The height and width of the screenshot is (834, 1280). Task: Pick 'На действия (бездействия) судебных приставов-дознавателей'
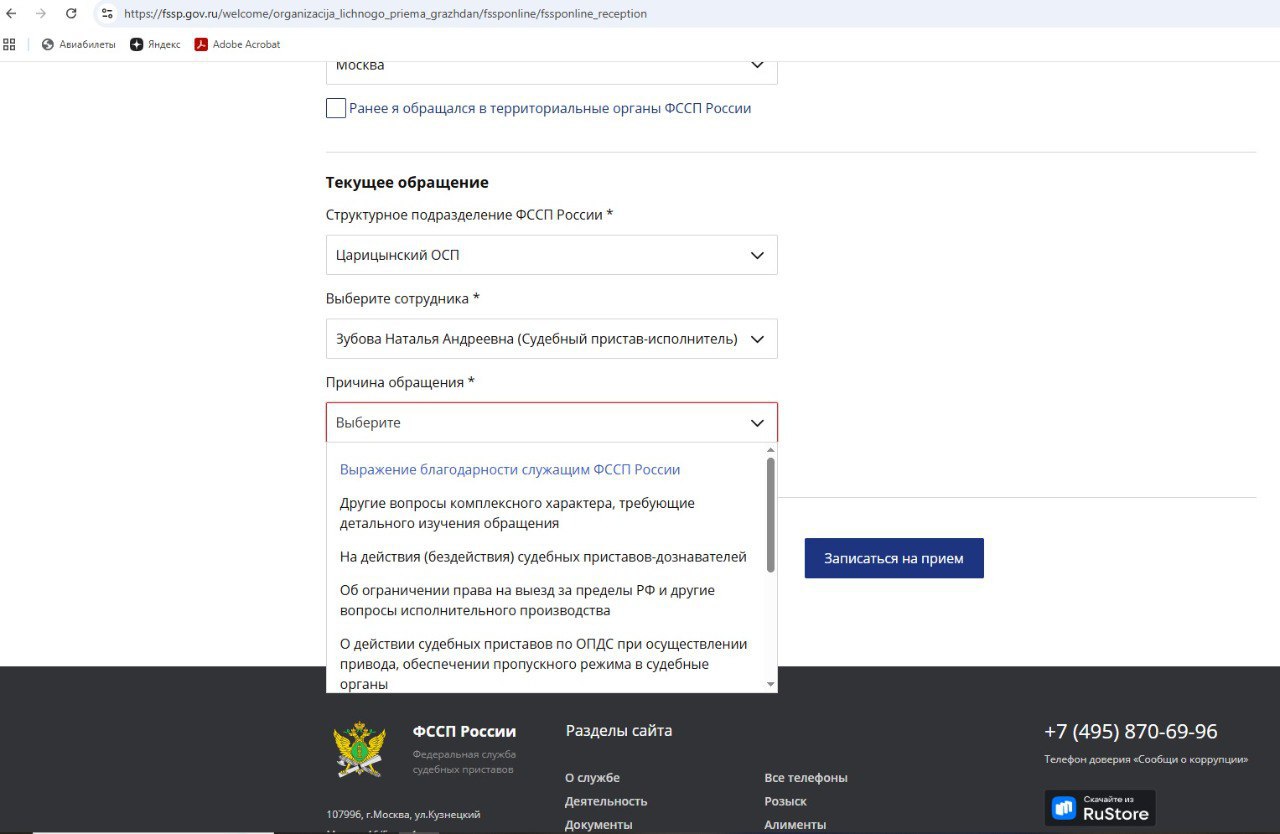[543, 557]
